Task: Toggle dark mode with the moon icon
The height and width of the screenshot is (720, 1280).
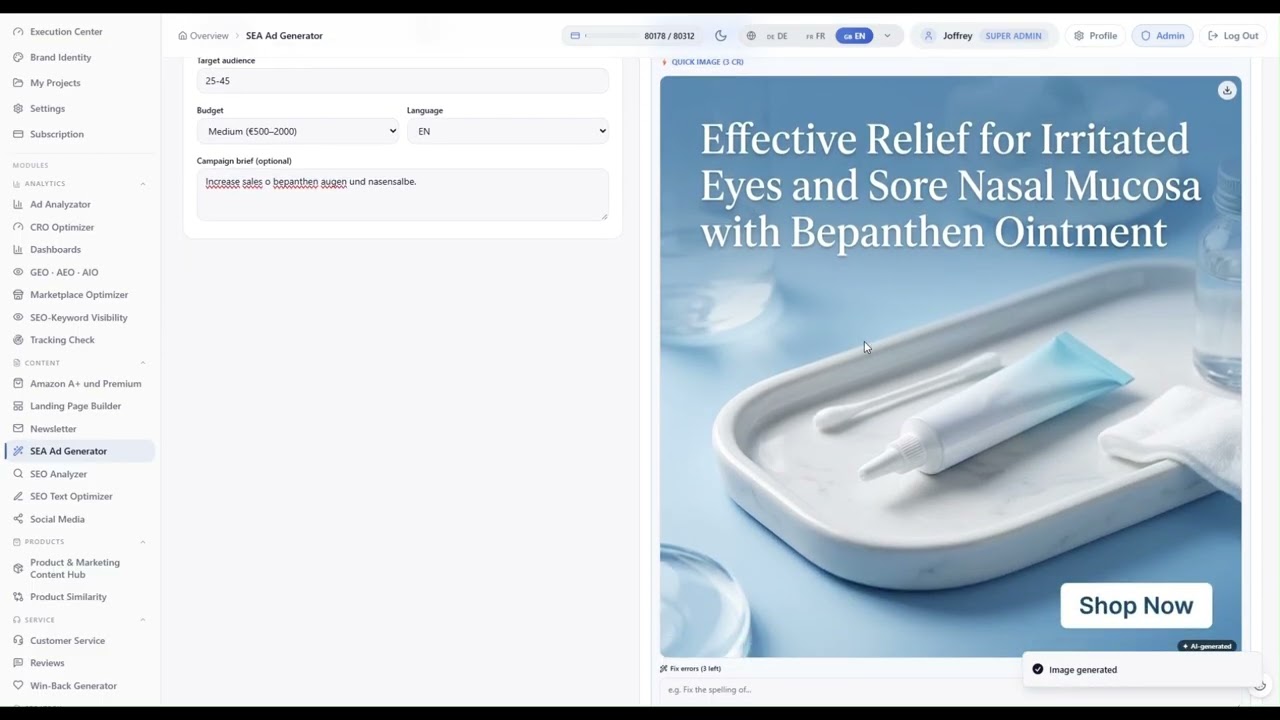Action: (x=721, y=36)
